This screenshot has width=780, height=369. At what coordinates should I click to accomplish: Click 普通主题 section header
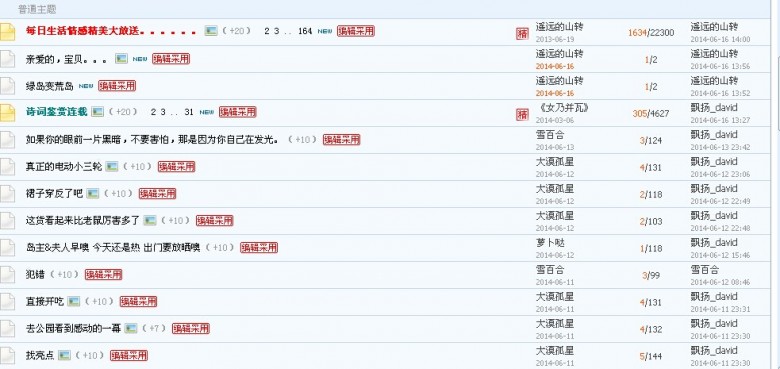pos(37,9)
